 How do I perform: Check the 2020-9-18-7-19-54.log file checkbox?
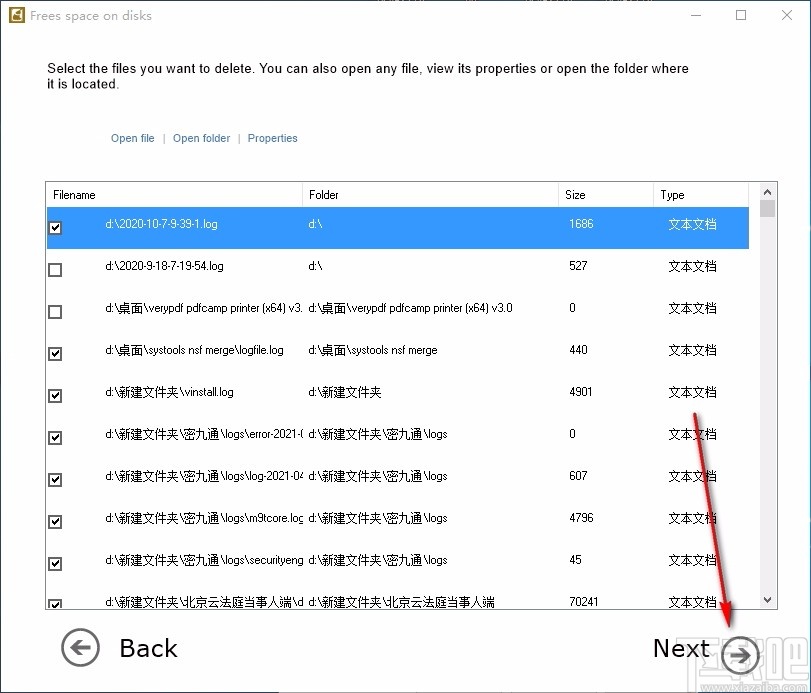pos(55,269)
